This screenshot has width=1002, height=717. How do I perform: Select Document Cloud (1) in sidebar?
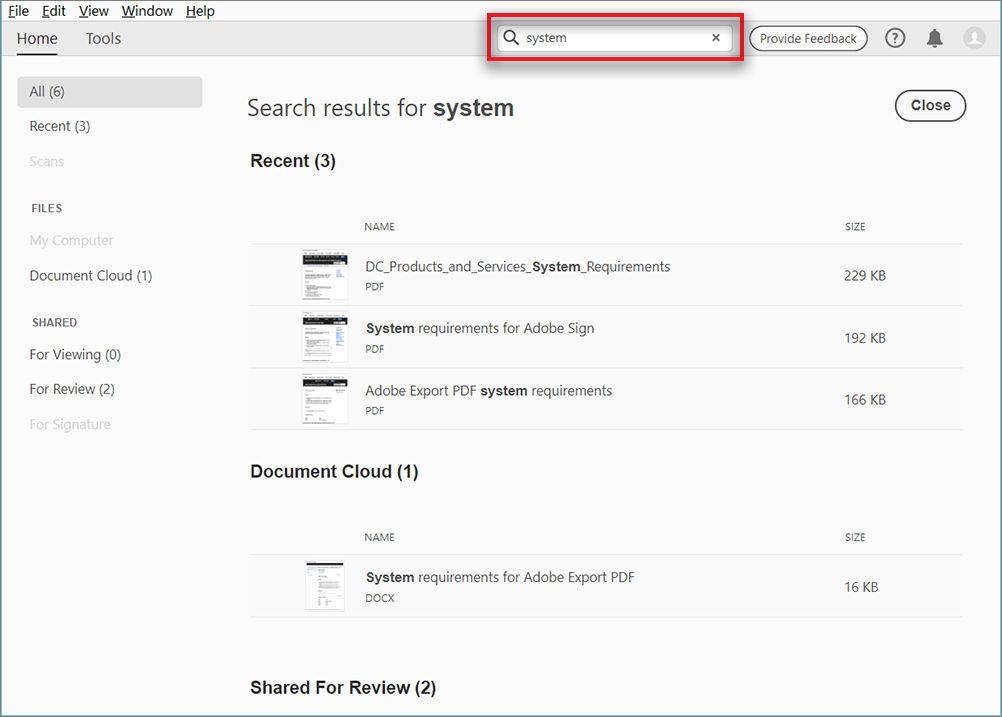point(91,276)
